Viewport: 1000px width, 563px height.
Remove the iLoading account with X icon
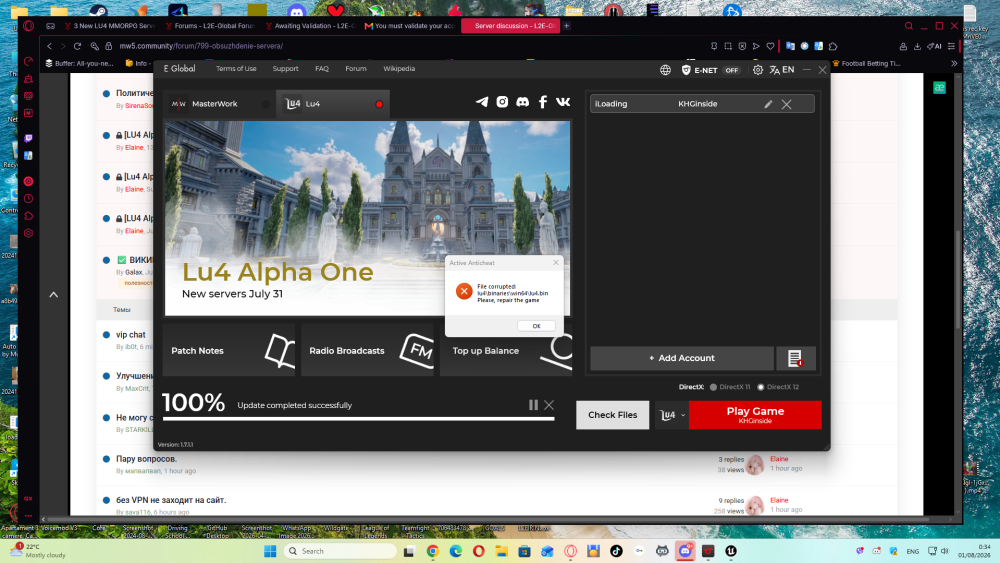pyautogui.click(x=786, y=104)
